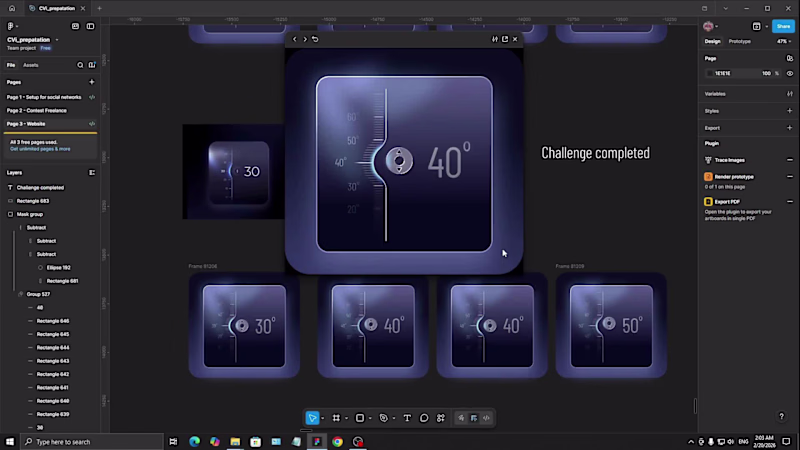Image resolution: width=800 pixels, height=450 pixels.
Task: Open preview in a new window
Action: pyautogui.click(x=505, y=39)
